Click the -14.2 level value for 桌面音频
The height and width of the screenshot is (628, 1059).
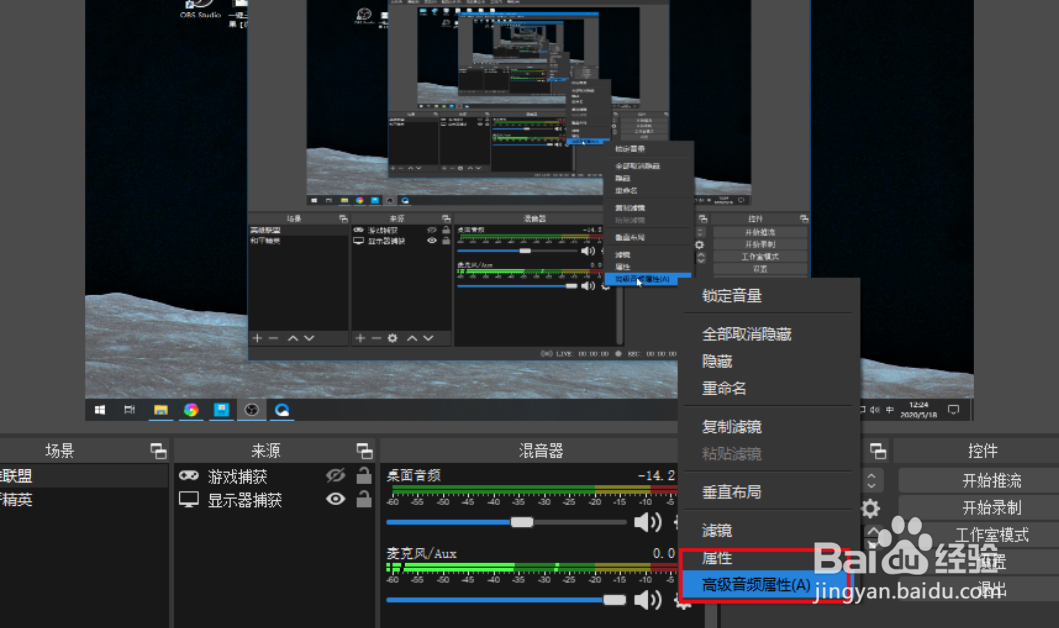click(656, 475)
